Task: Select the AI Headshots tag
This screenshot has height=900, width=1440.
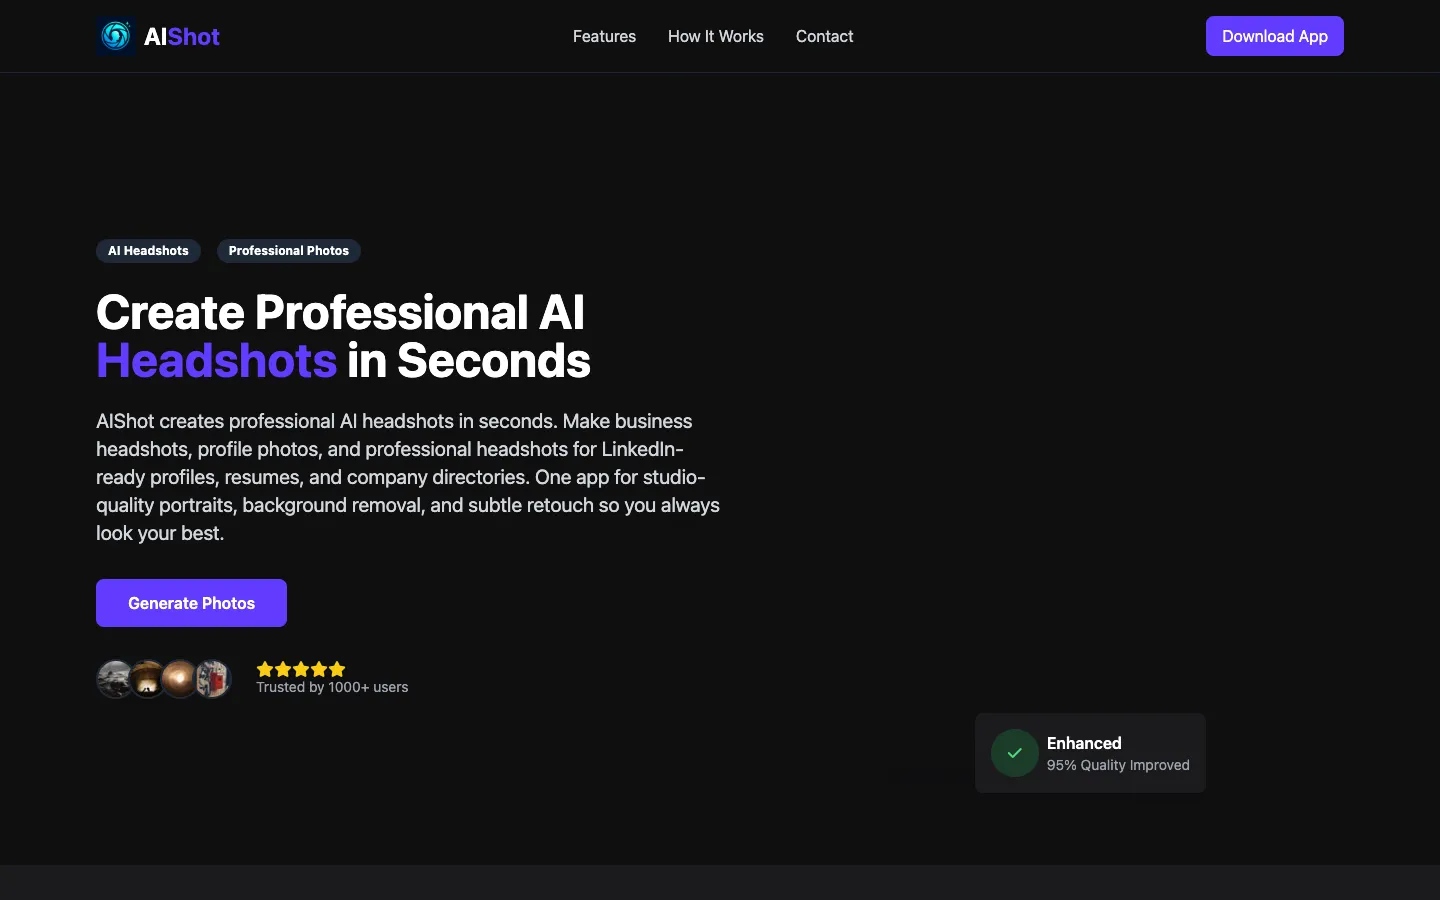Action: (148, 251)
